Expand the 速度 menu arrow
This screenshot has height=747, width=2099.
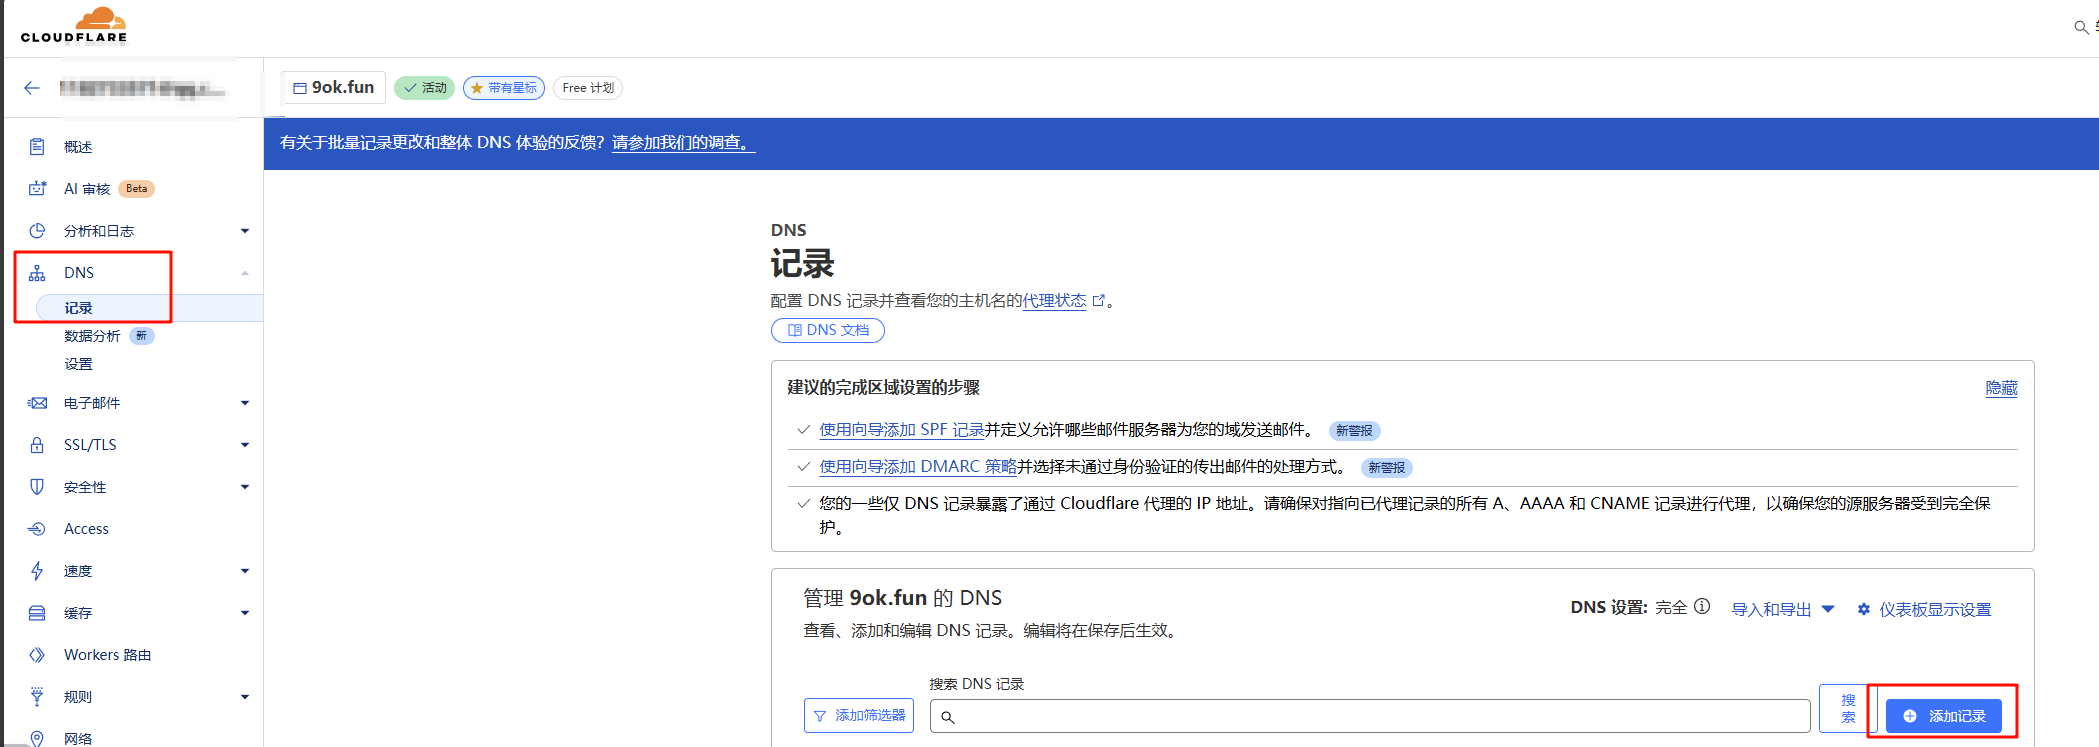[245, 571]
